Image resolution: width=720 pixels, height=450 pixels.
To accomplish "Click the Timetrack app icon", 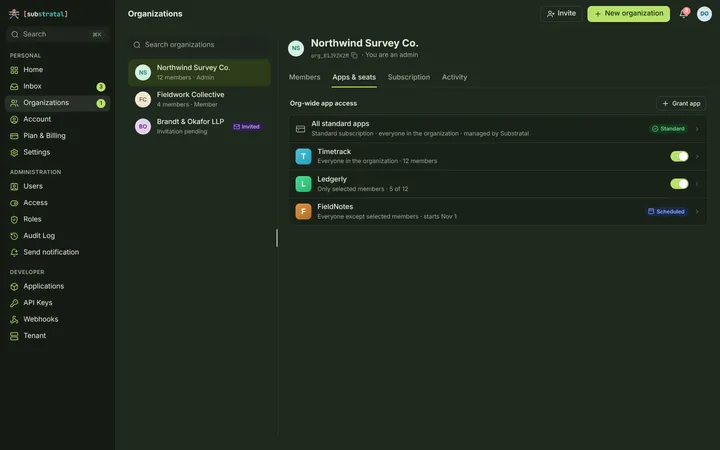I will [x=303, y=157].
